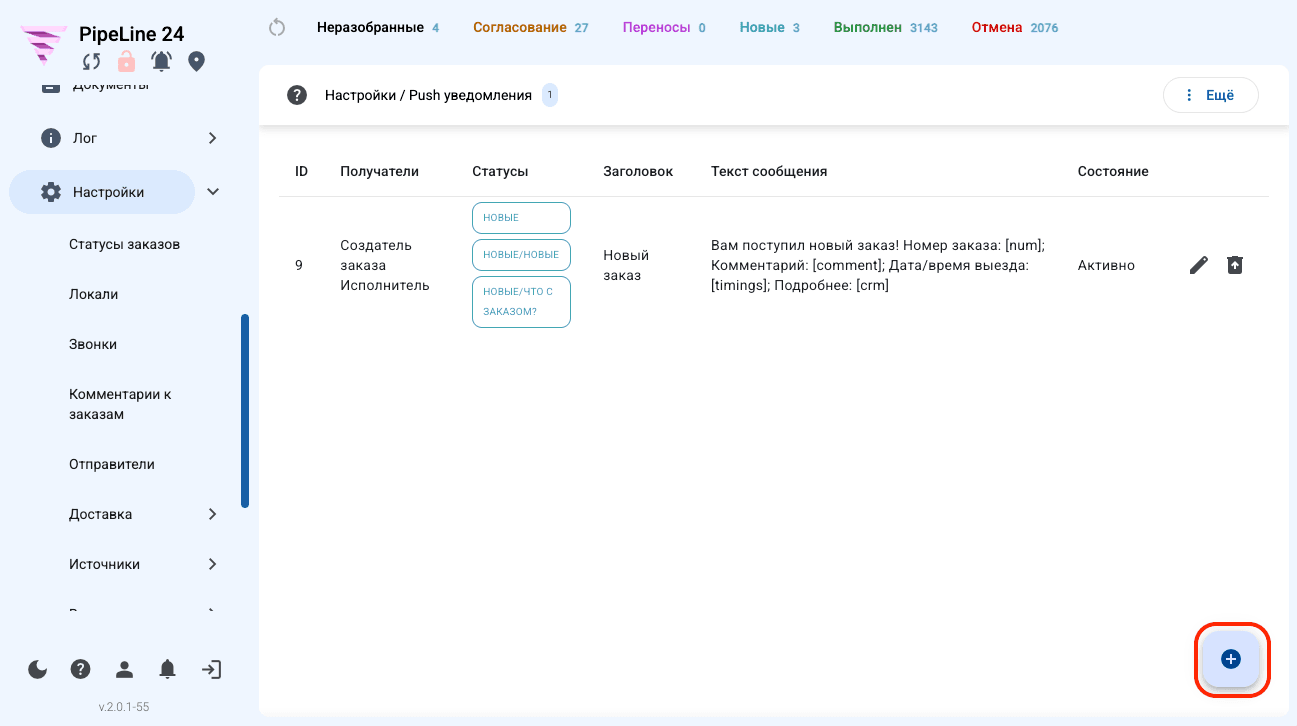Expand the Лог menu chevron
The width and height of the screenshot is (1297, 726).
pyautogui.click(x=212, y=138)
